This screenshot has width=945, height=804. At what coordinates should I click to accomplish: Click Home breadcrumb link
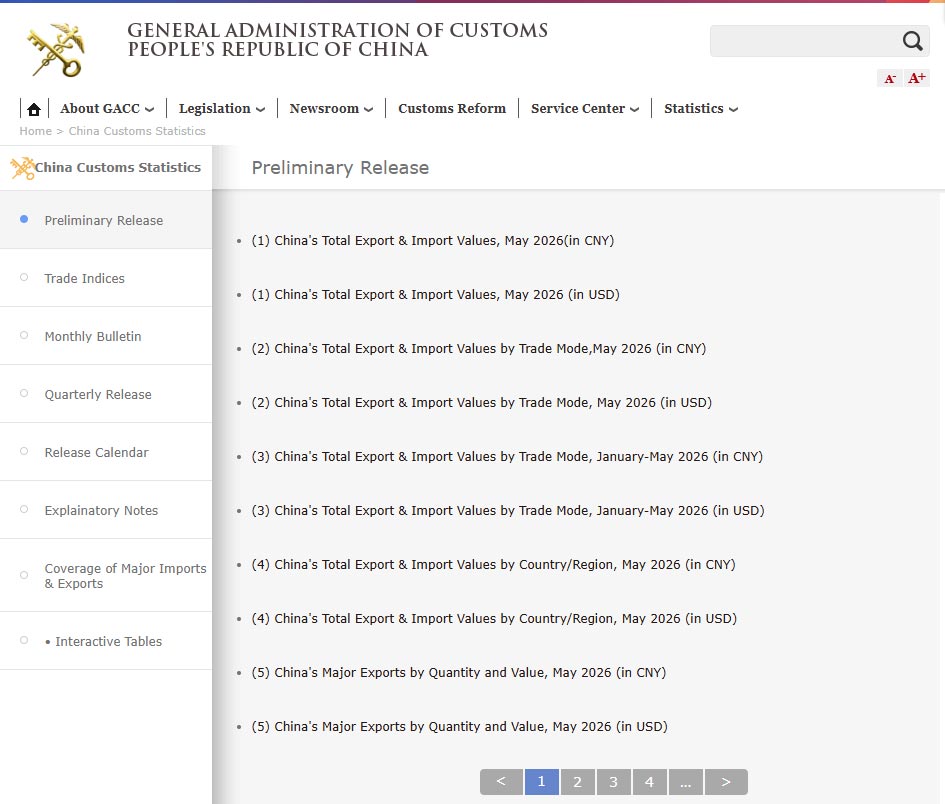click(36, 131)
